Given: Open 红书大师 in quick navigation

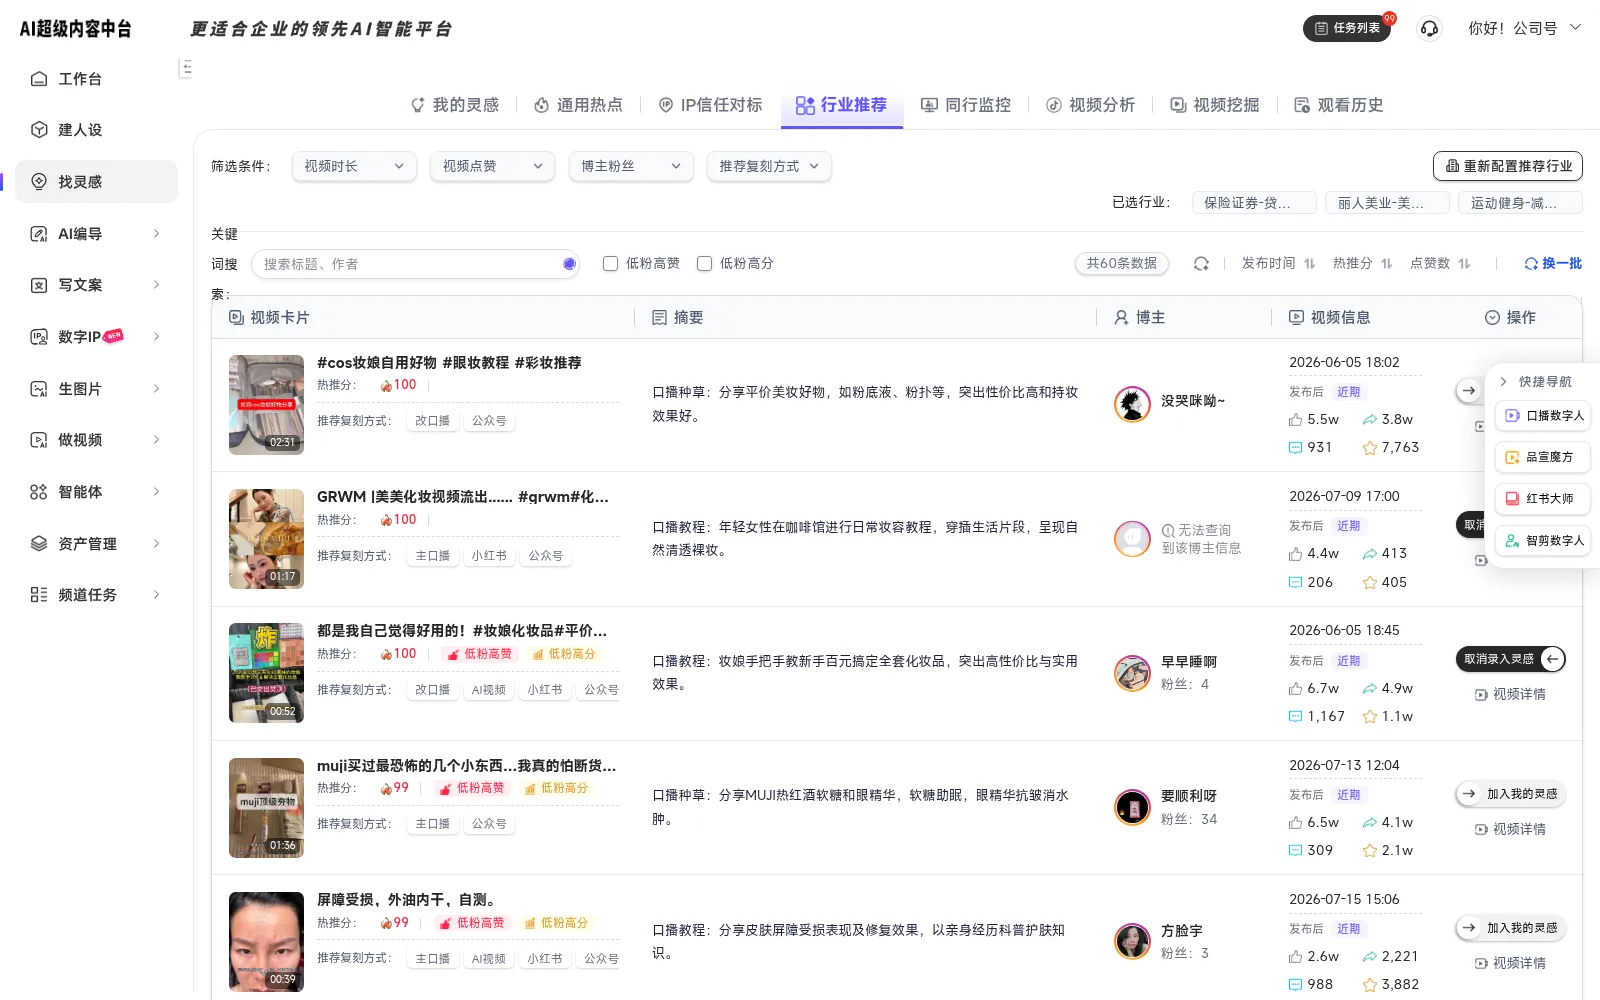Looking at the screenshot, I should tap(1543, 498).
